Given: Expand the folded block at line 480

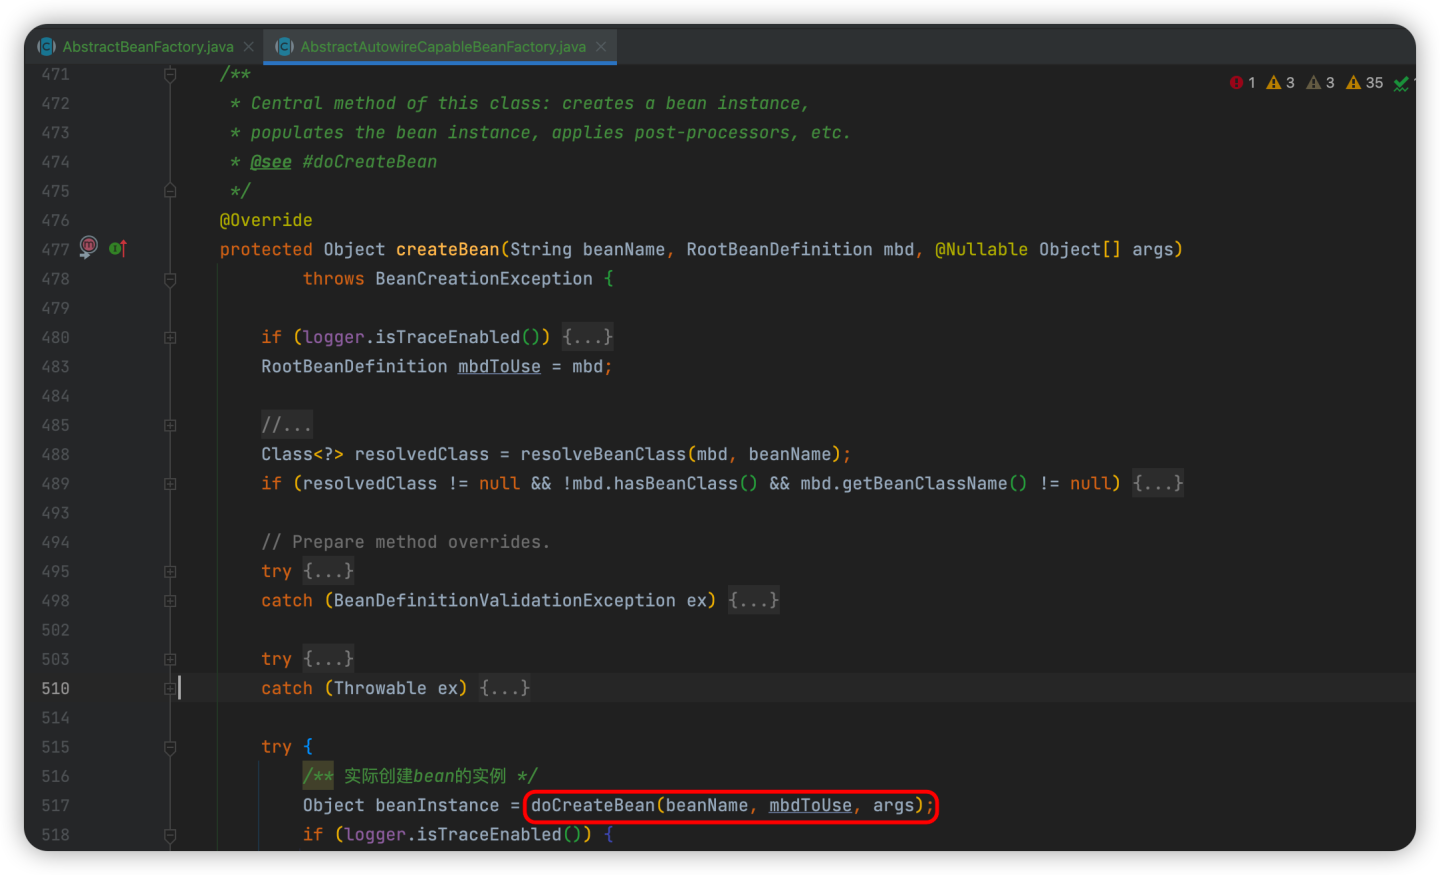Looking at the screenshot, I should (x=170, y=338).
